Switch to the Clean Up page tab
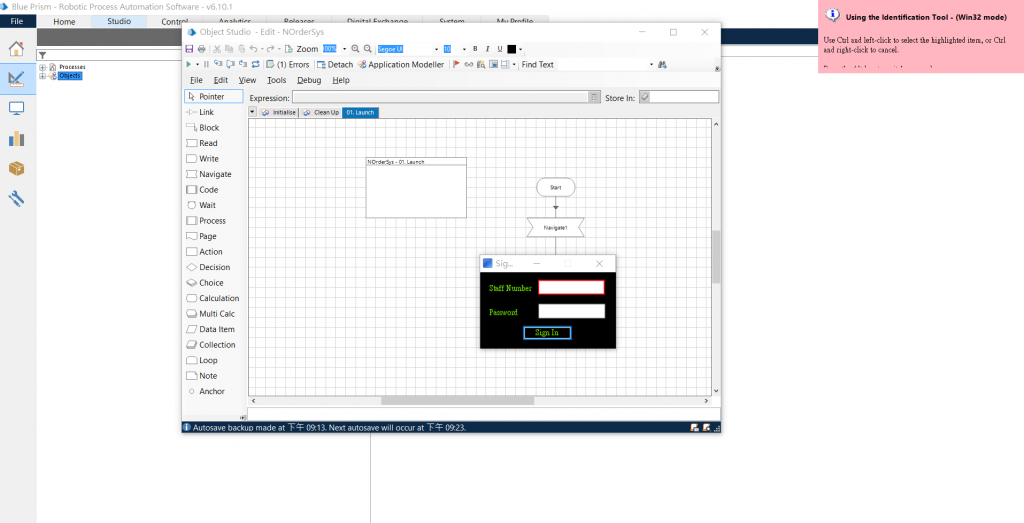The height and width of the screenshot is (523, 1024). point(321,112)
